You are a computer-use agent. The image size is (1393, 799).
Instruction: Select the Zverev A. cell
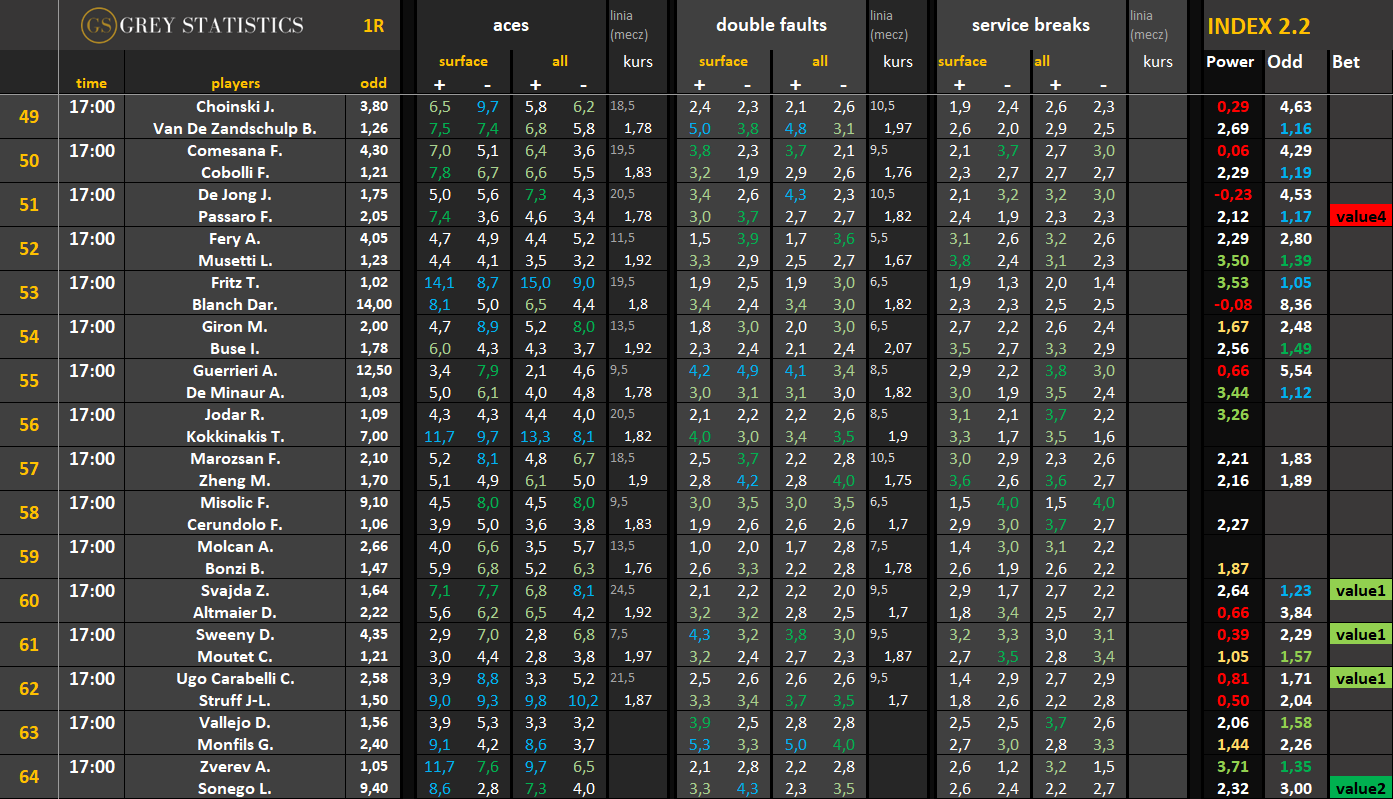click(235, 766)
